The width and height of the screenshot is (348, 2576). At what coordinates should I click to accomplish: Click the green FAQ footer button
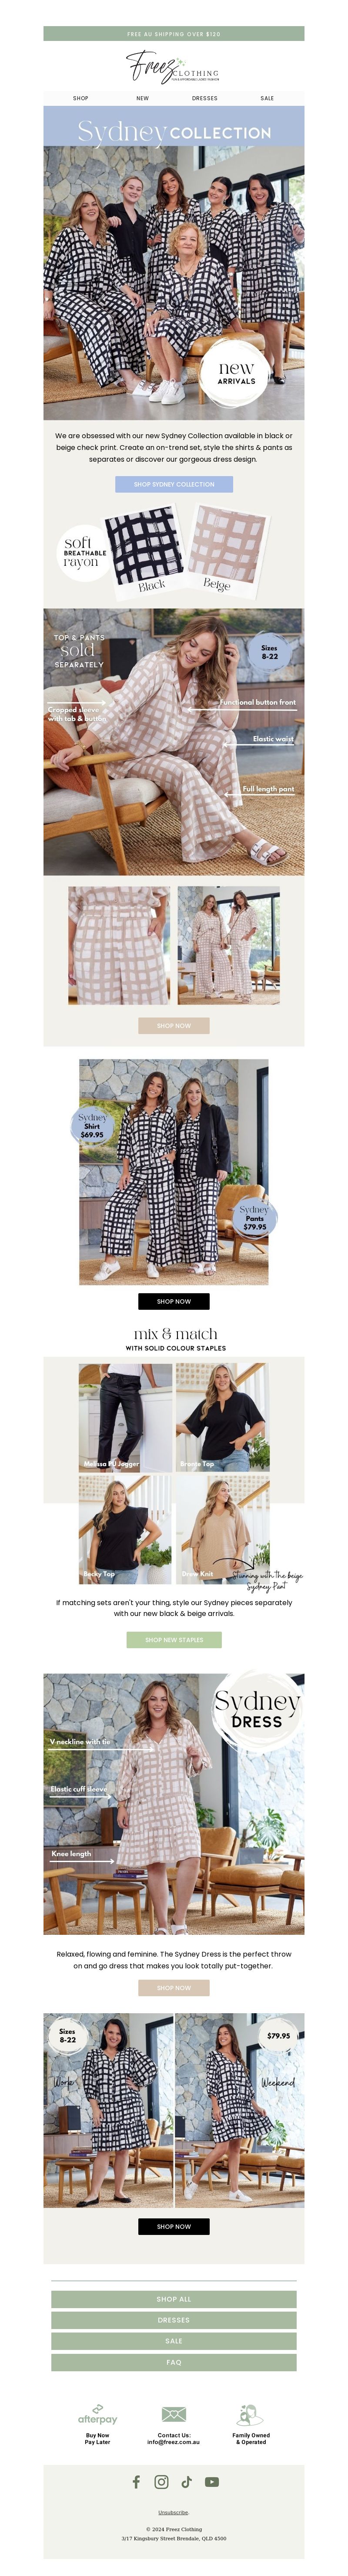click(174, 2362)
